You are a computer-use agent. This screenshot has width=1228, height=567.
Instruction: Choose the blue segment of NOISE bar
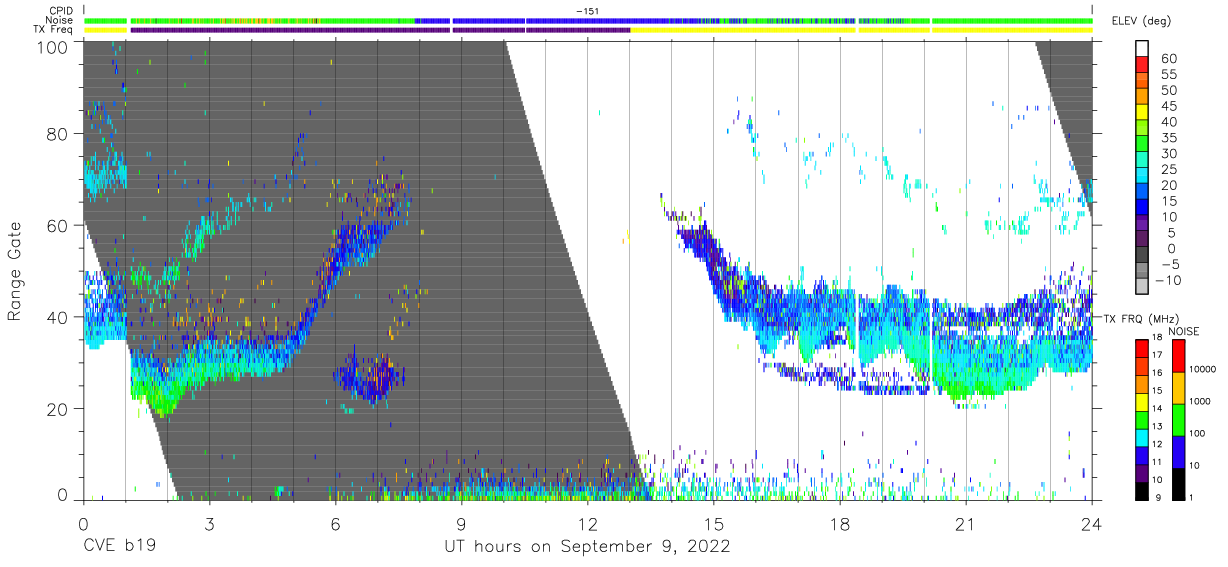pyautogui.click(x=1177, y=452)
